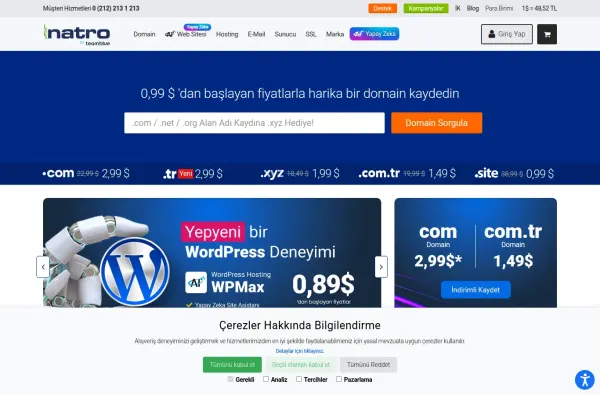The height and width of the screenshot is (395, 600).
Task: Open the Sunucu menu
Action: pyautogui.click(x=285, y=34)
